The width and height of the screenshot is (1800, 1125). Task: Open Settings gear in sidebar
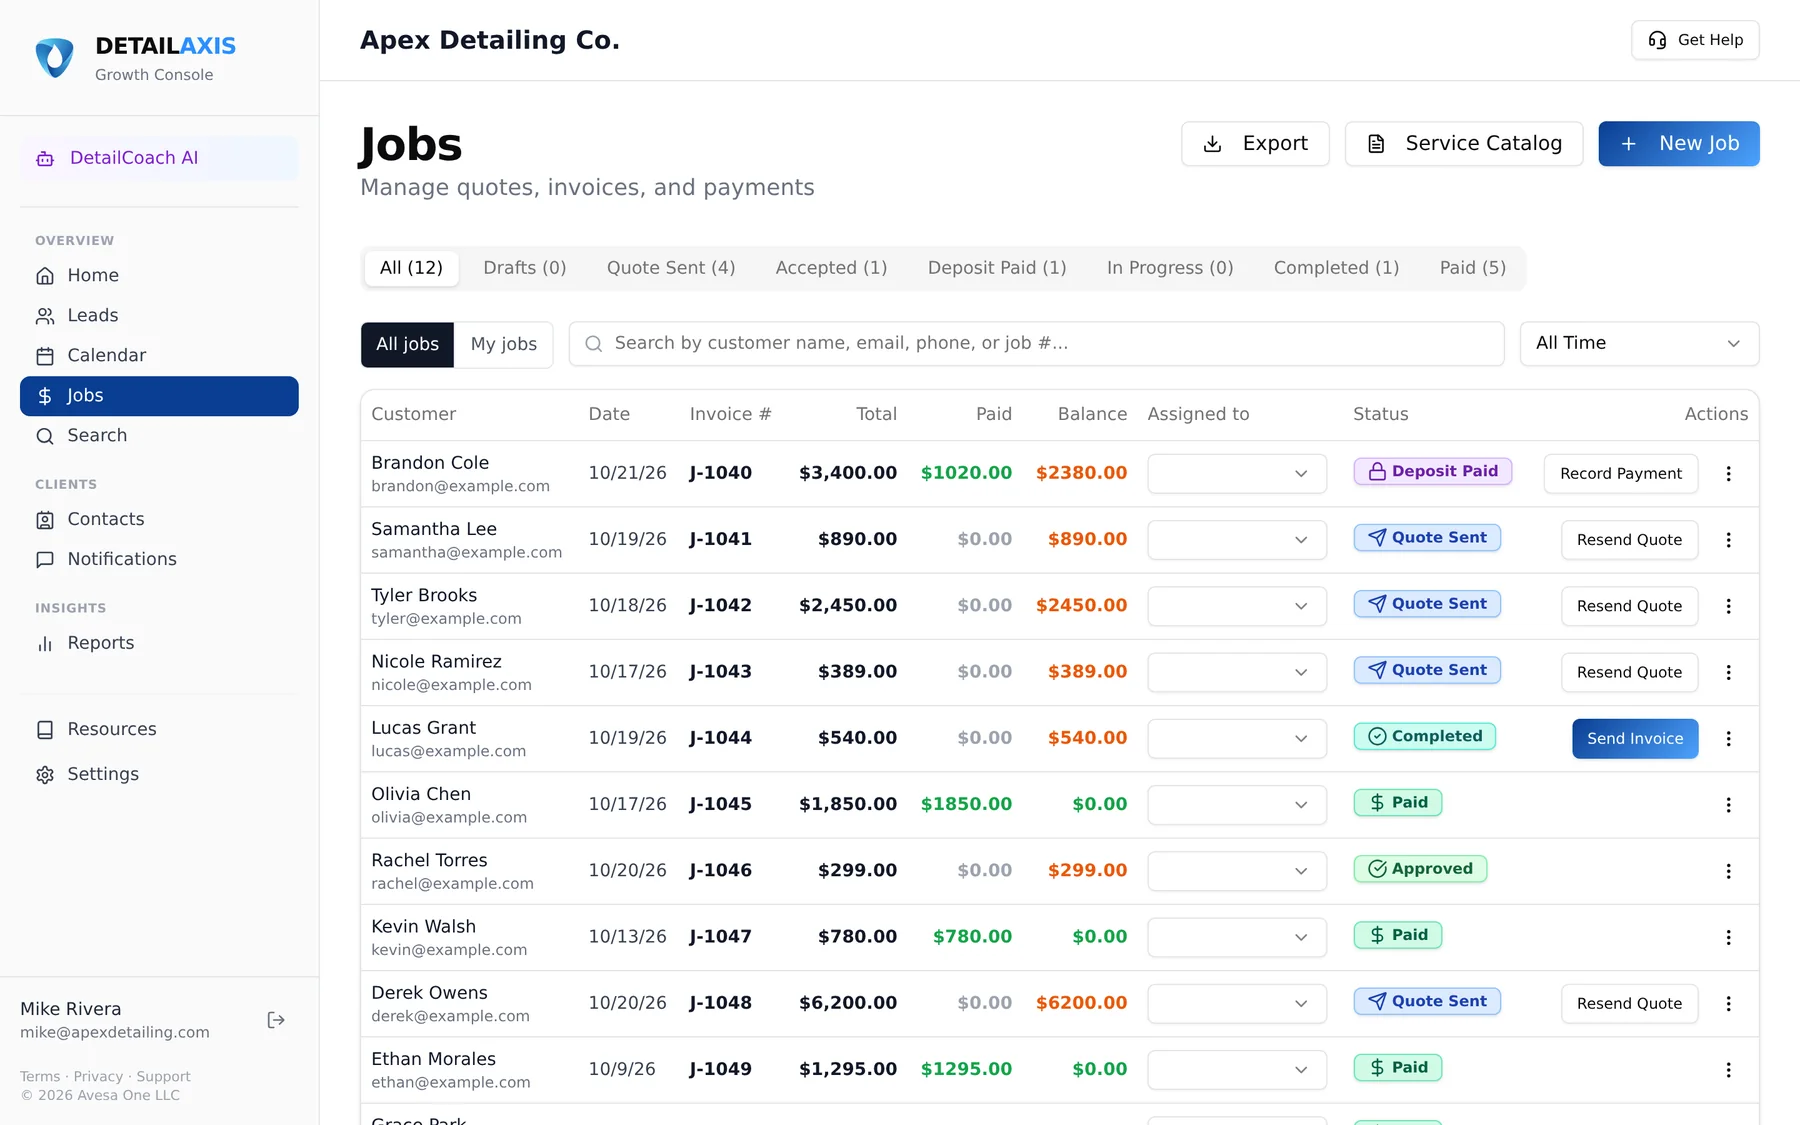[x=159, y=774]
